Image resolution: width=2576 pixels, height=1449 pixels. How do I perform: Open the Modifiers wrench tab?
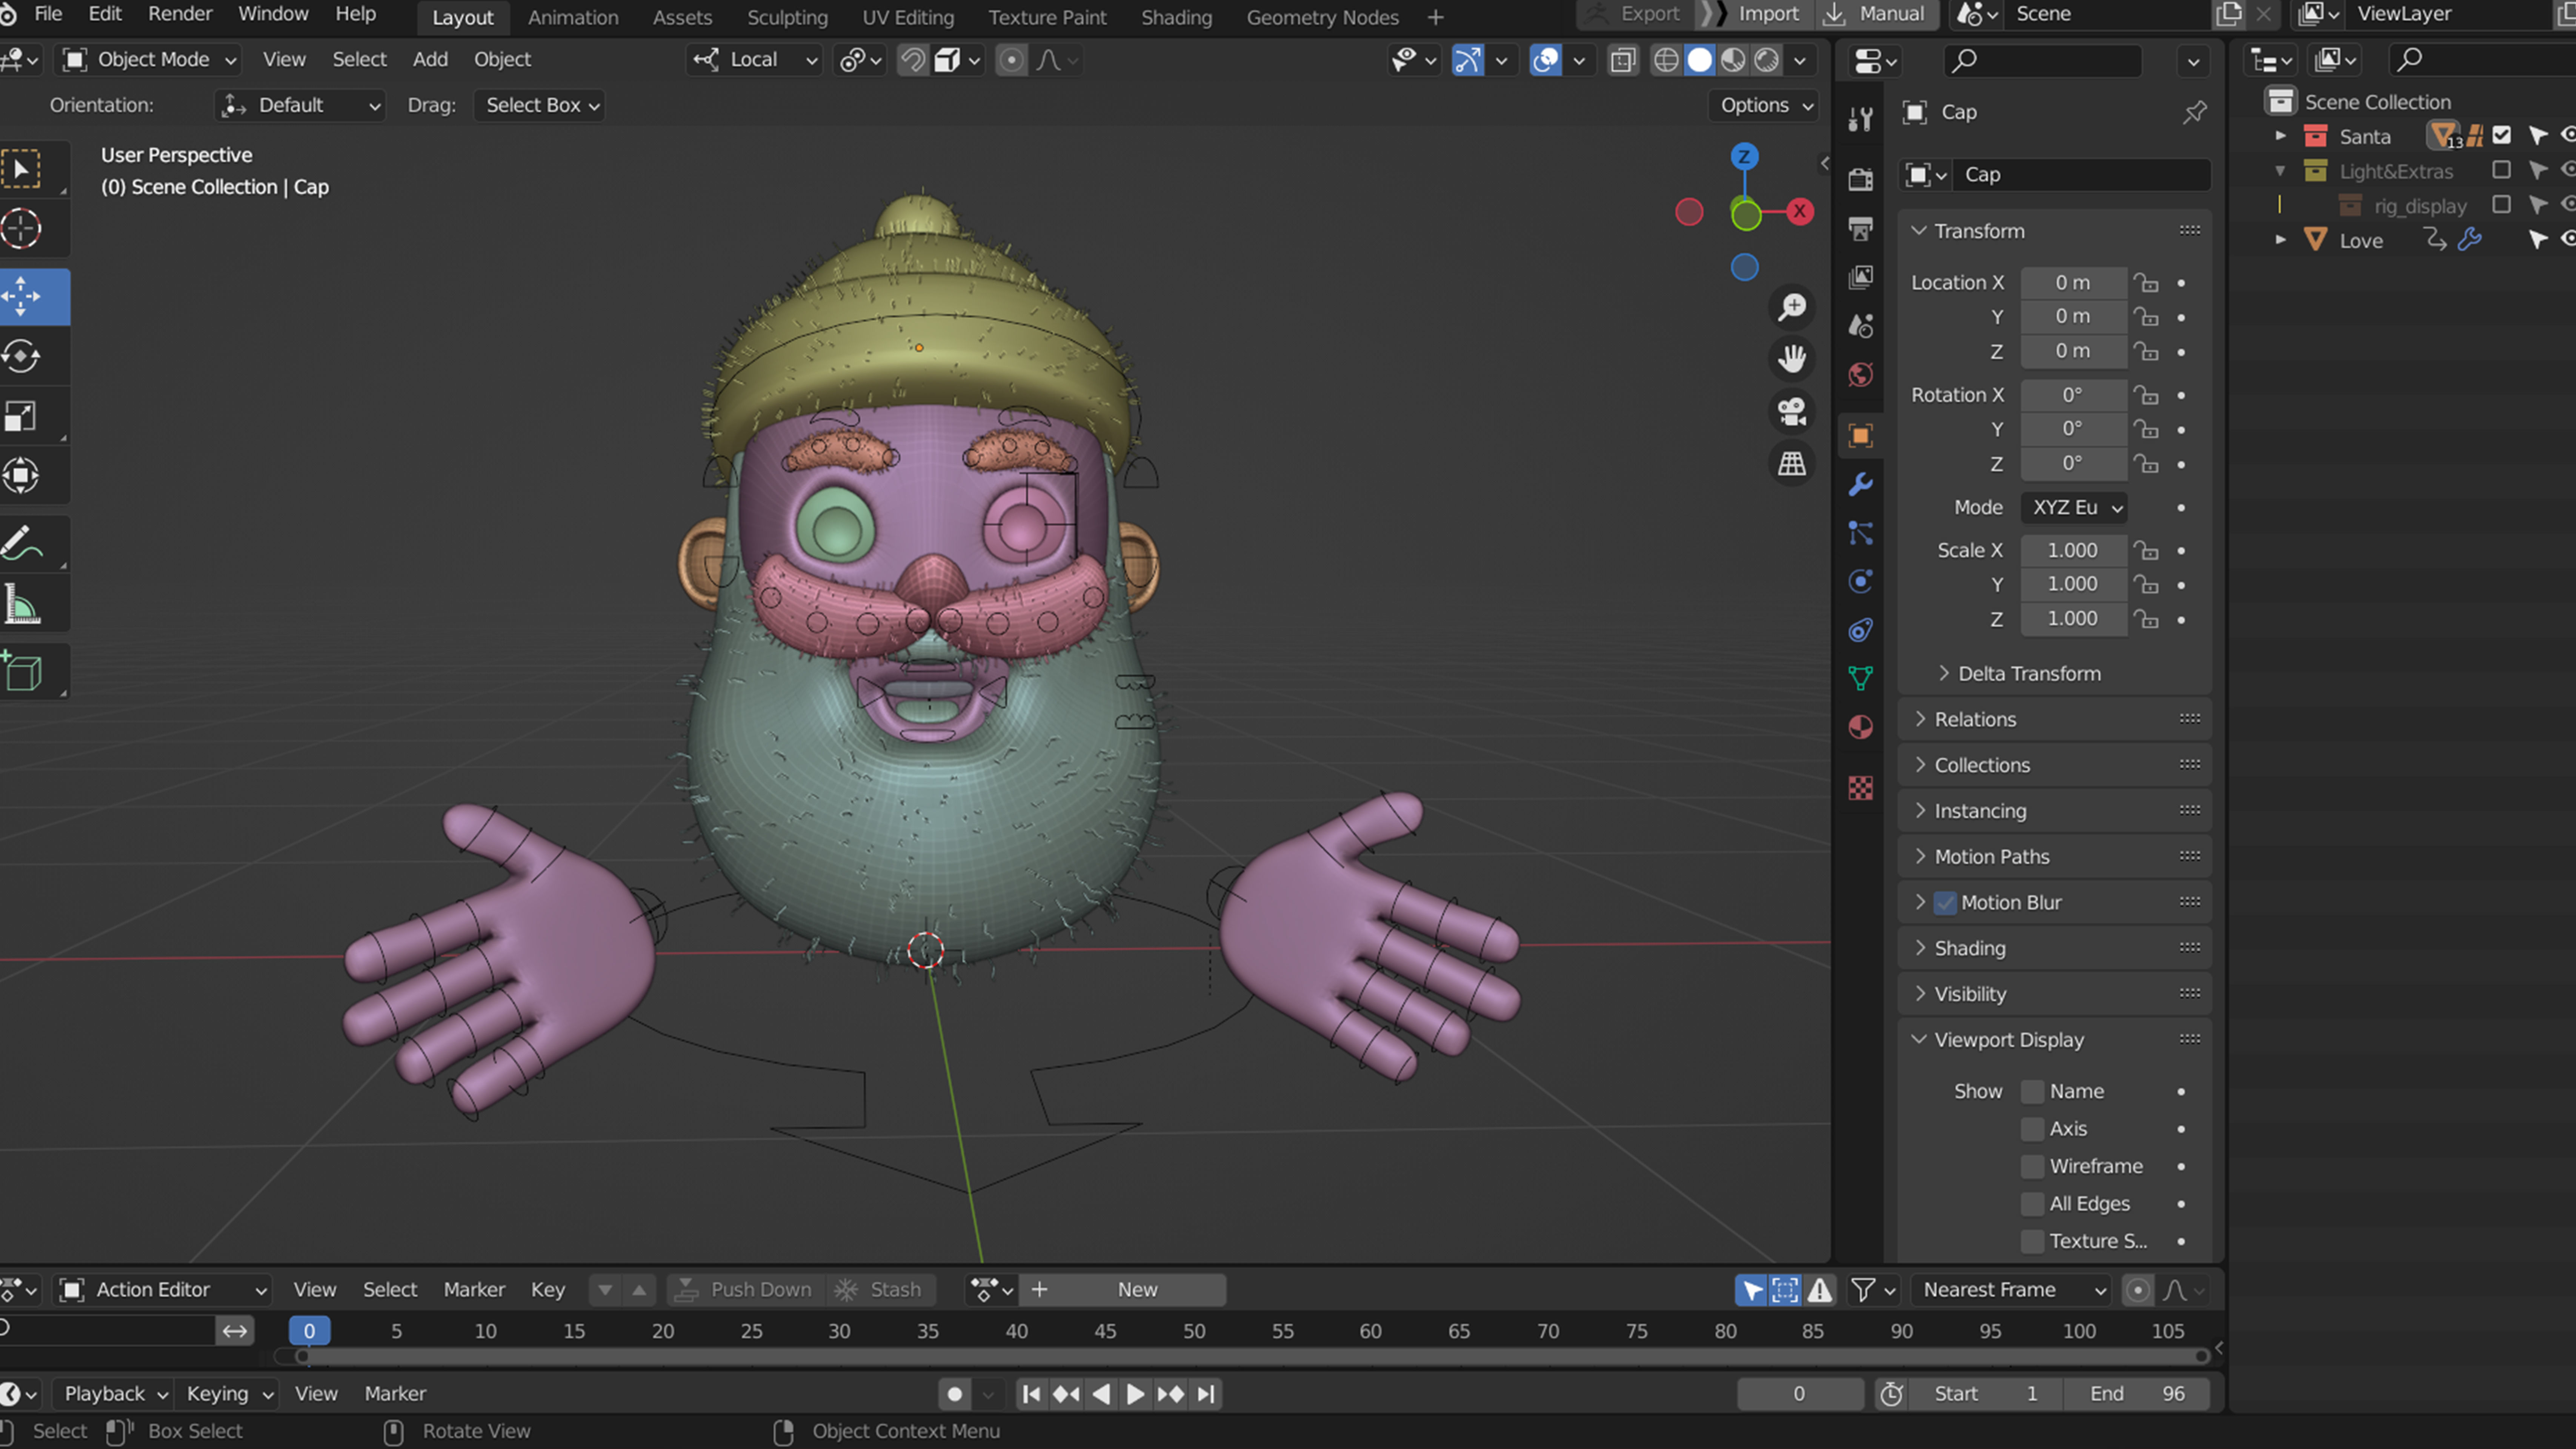1860,484
